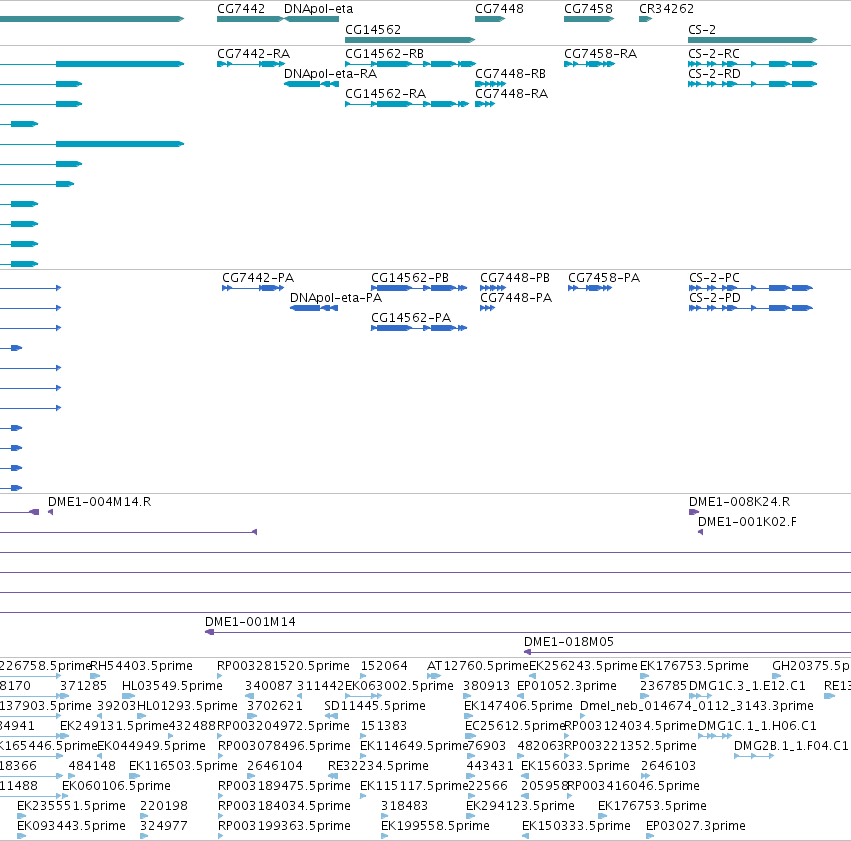Image resolution: width=851 pixels, height=841 pixels.
Task: Select the EK114649.5prime EST label
Action: pyautogui.click(x=414, y=746)
